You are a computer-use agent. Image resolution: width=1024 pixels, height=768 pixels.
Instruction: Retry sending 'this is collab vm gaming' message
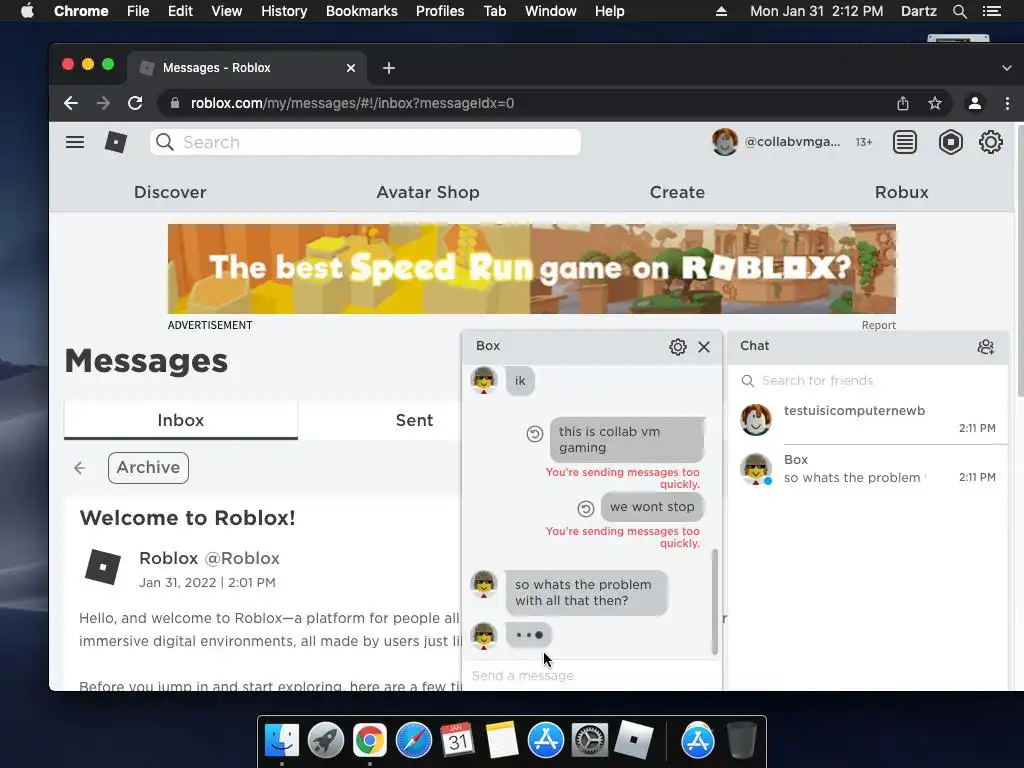point(535,434)
